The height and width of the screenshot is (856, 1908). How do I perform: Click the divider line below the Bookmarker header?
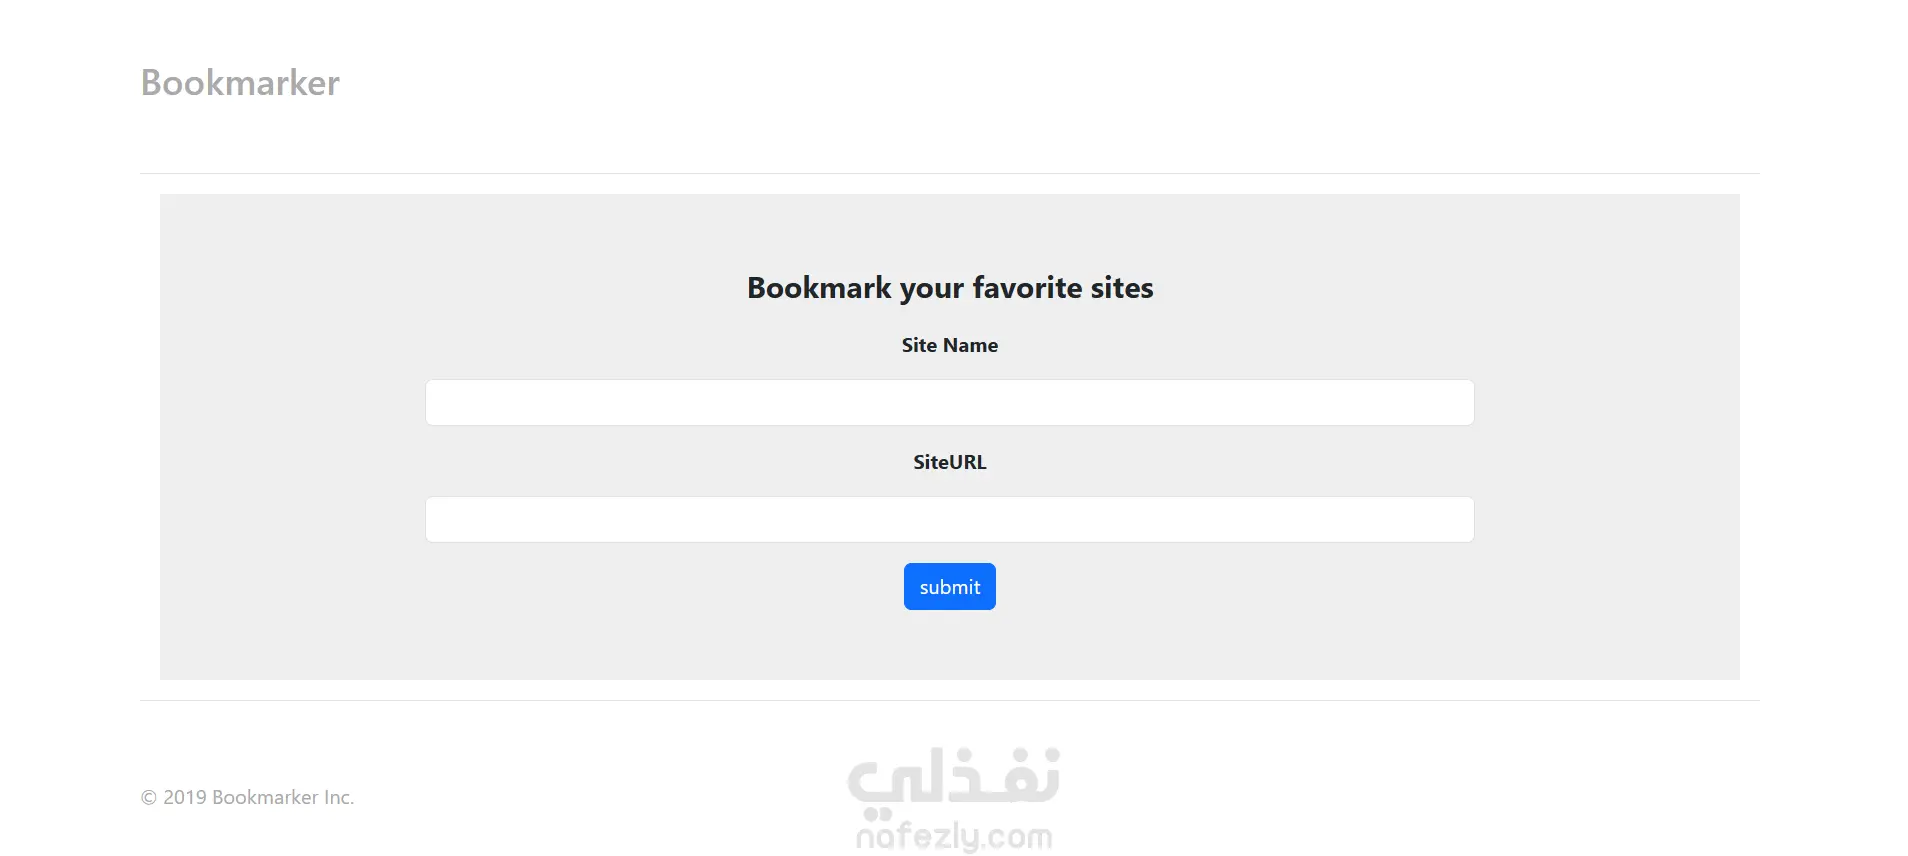949,174
